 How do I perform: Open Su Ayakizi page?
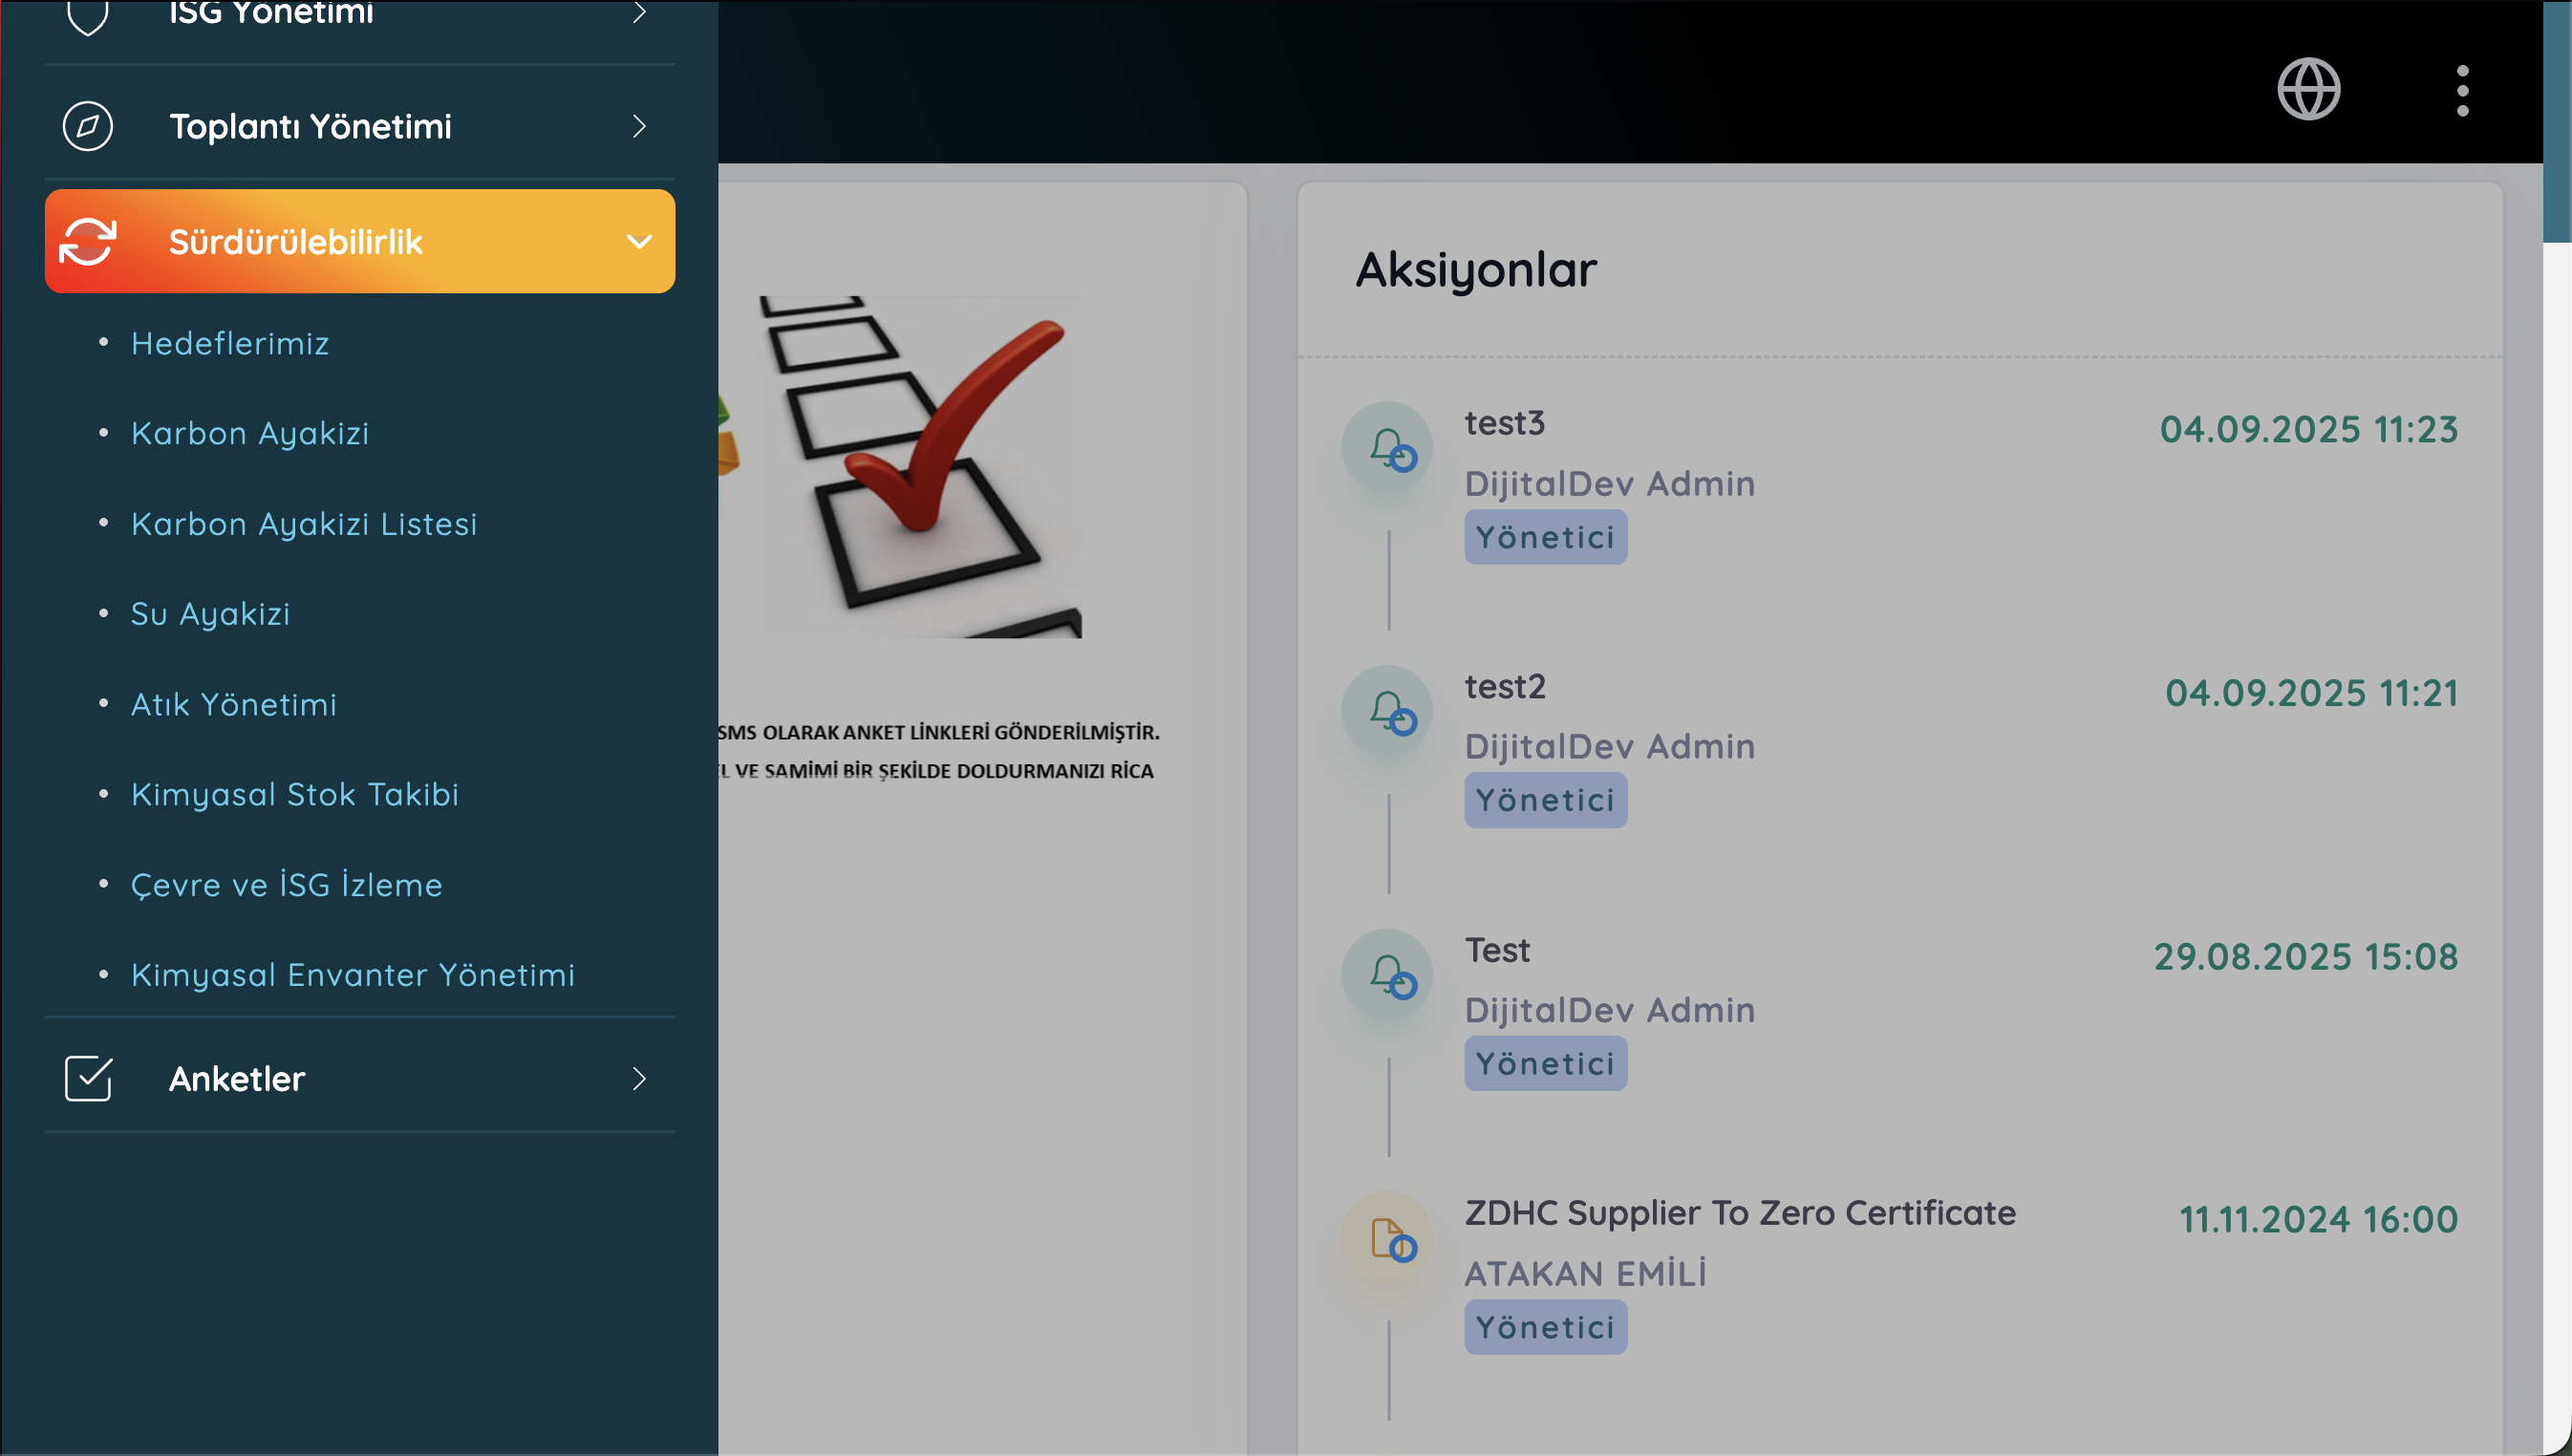pos(210,614)
